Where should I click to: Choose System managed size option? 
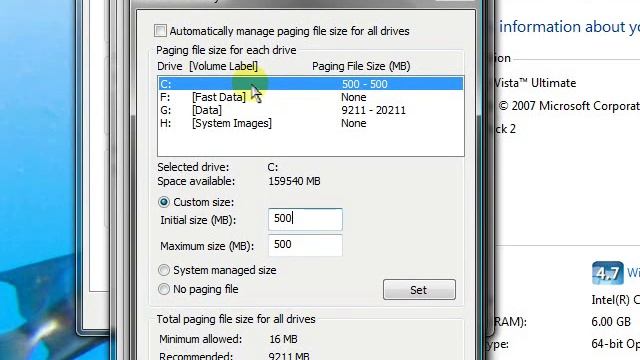coord(164,270)
